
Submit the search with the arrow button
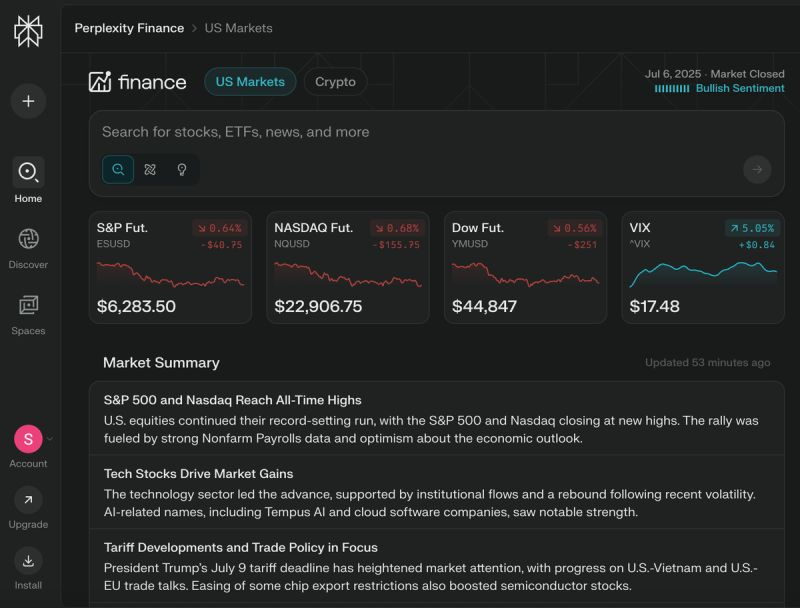[757, 169]
